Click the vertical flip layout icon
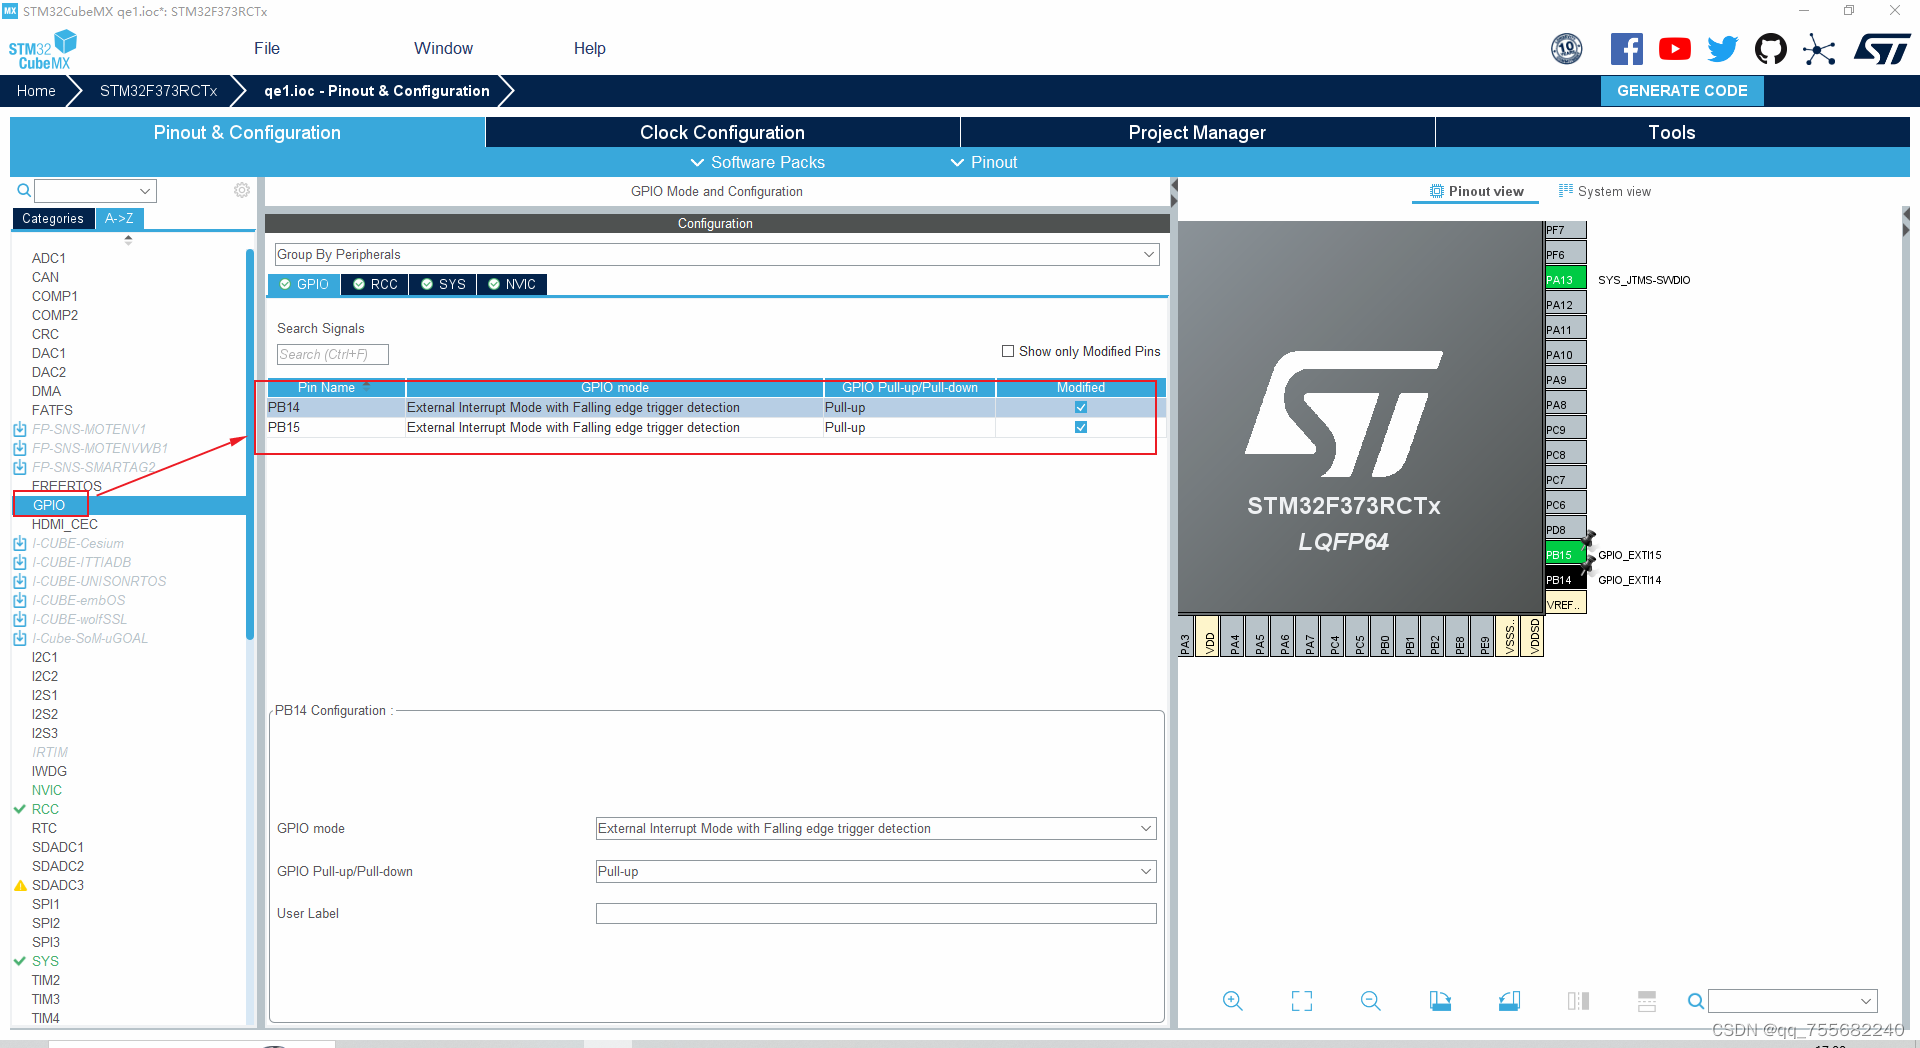 point(1578,1001)
